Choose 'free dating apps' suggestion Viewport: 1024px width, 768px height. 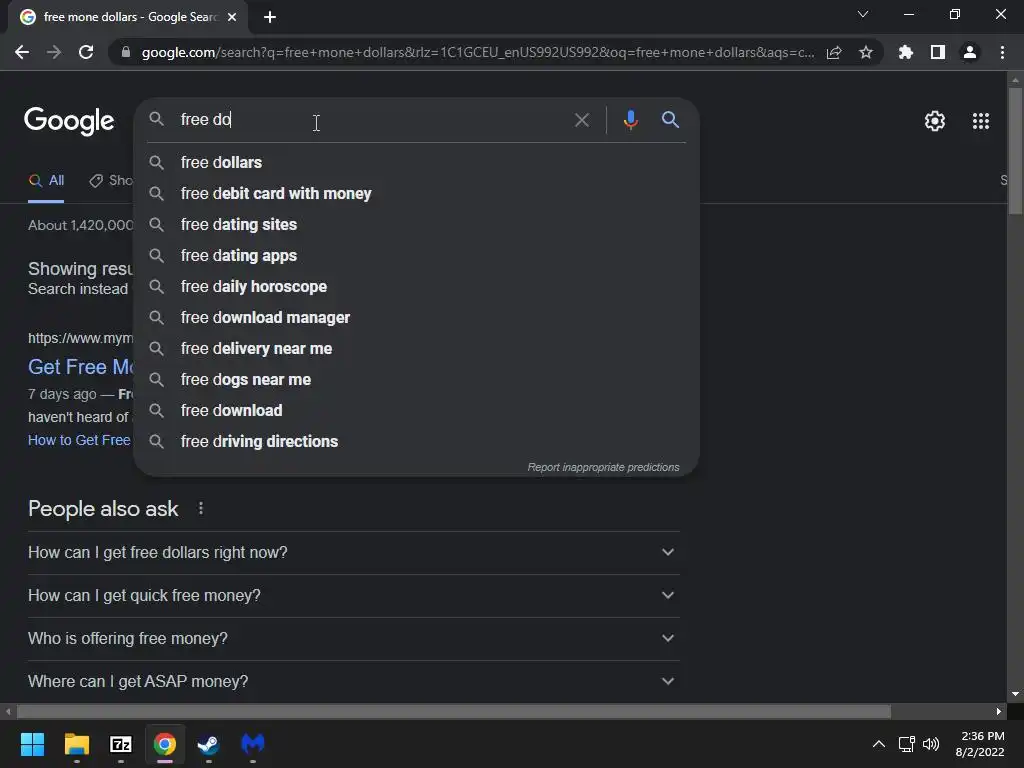coord(416,255)
